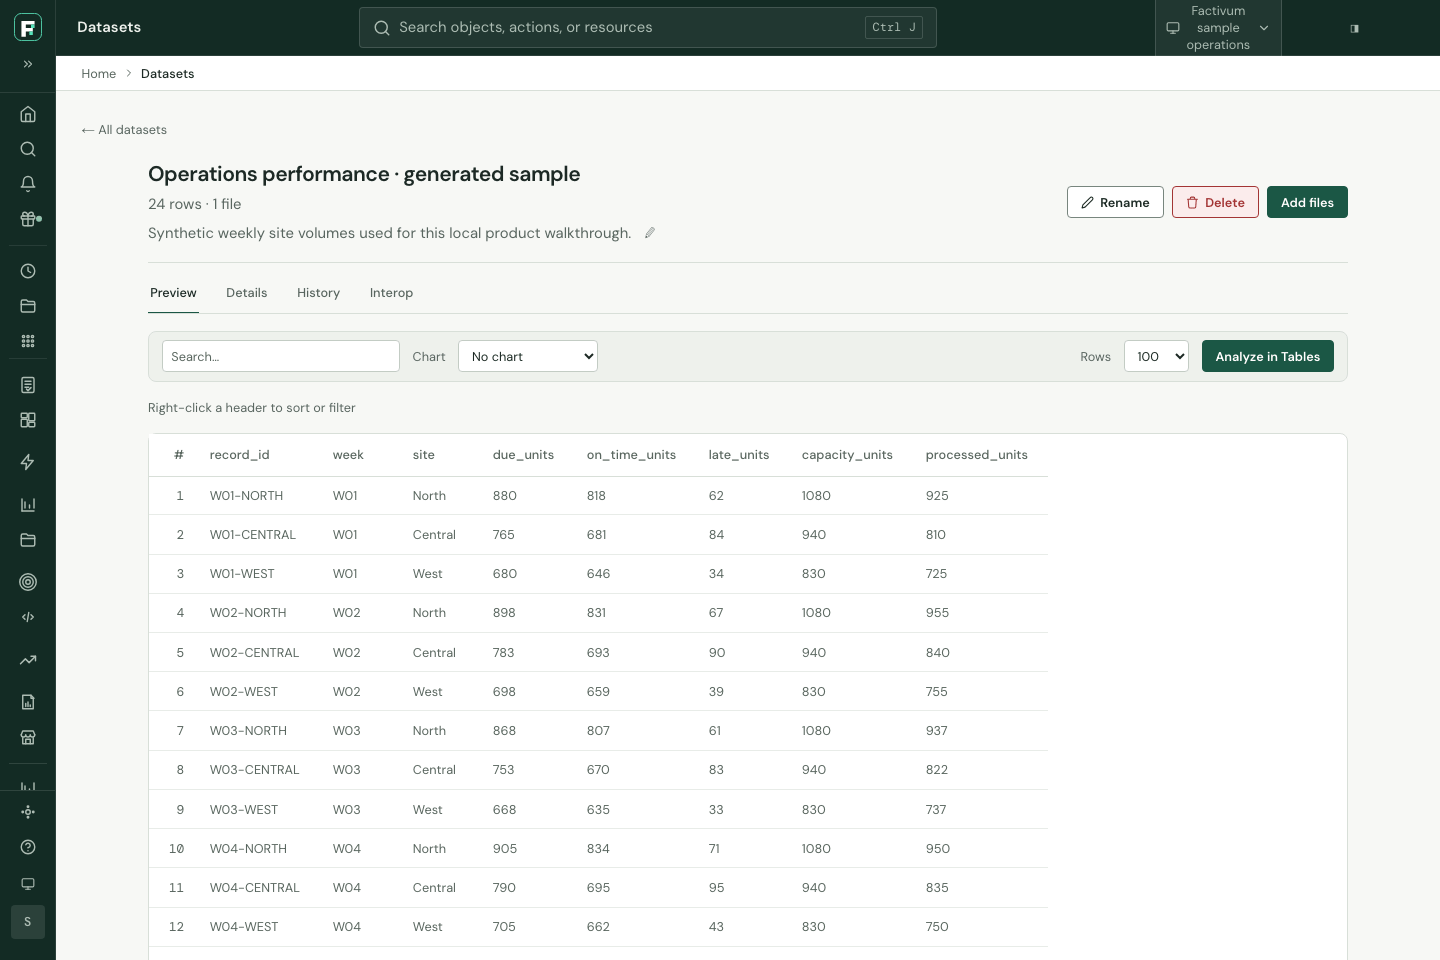Open the dashboard tiles icon in the sidebar
Image resolution: width=1440 pixels, height=960 pixels.
click(28, 420)
